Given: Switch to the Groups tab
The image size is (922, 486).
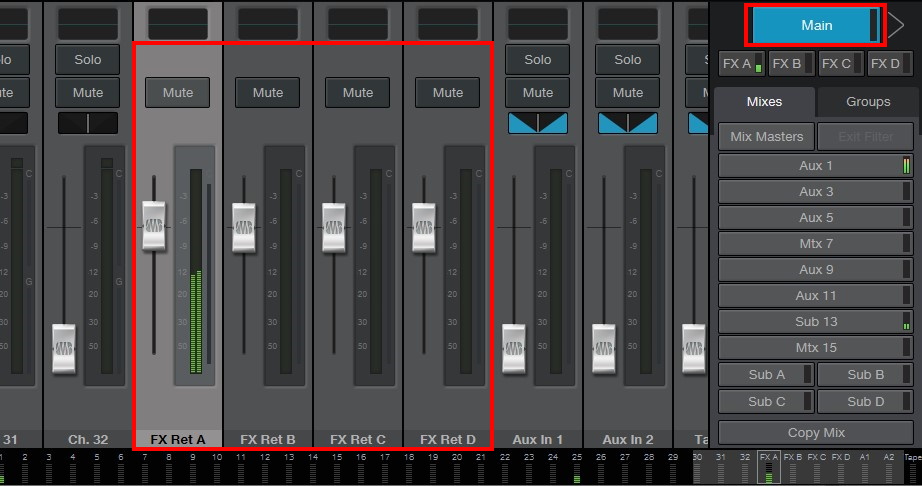Looking at the screenshot, I should [868, 102].
